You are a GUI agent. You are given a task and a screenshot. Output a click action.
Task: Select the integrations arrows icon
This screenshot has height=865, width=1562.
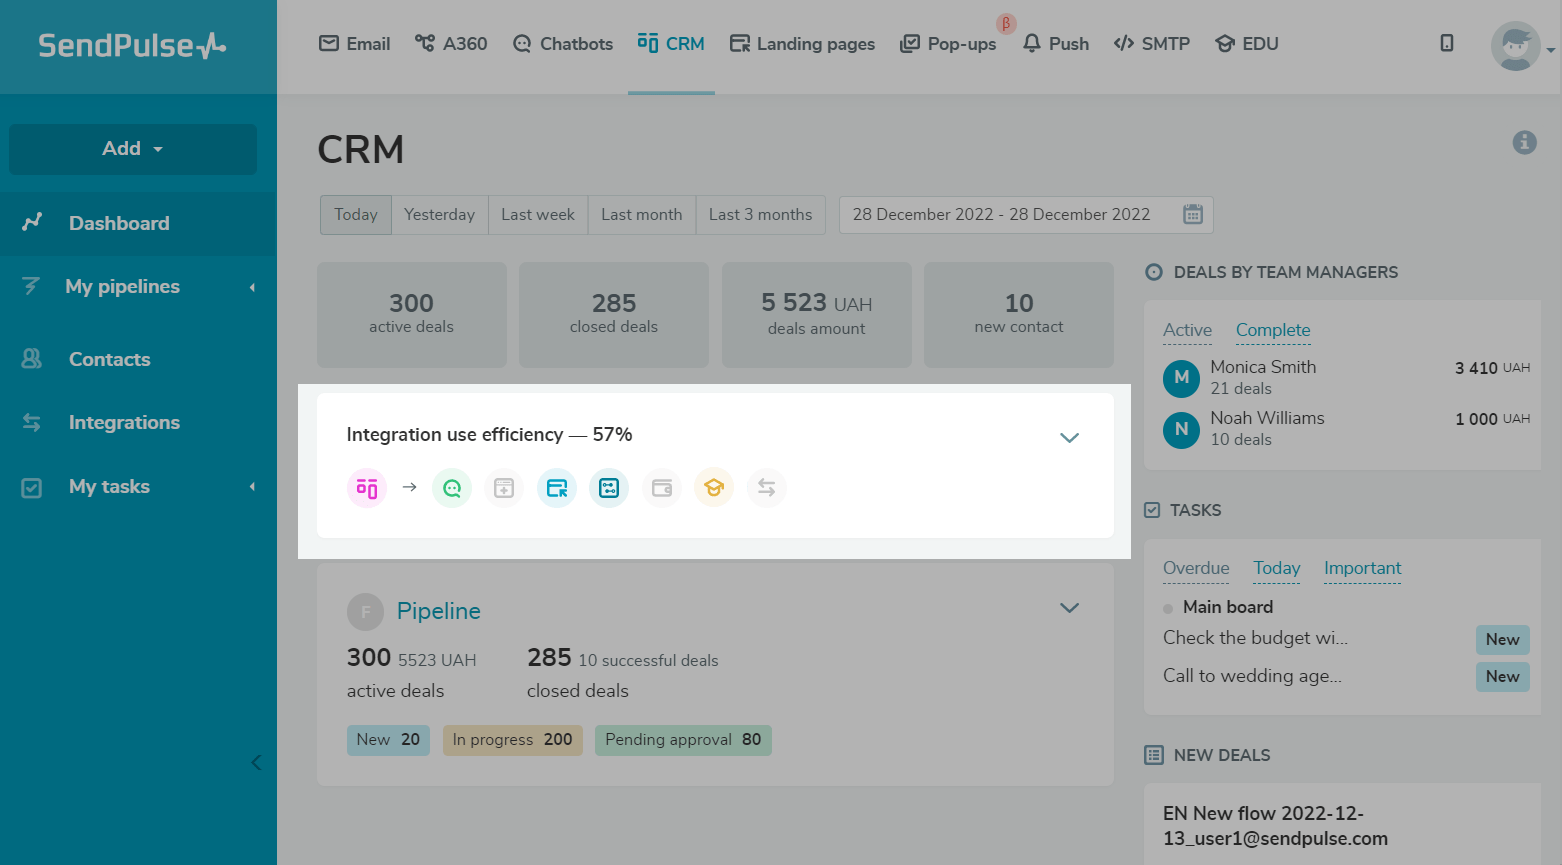tap(767, 488)
